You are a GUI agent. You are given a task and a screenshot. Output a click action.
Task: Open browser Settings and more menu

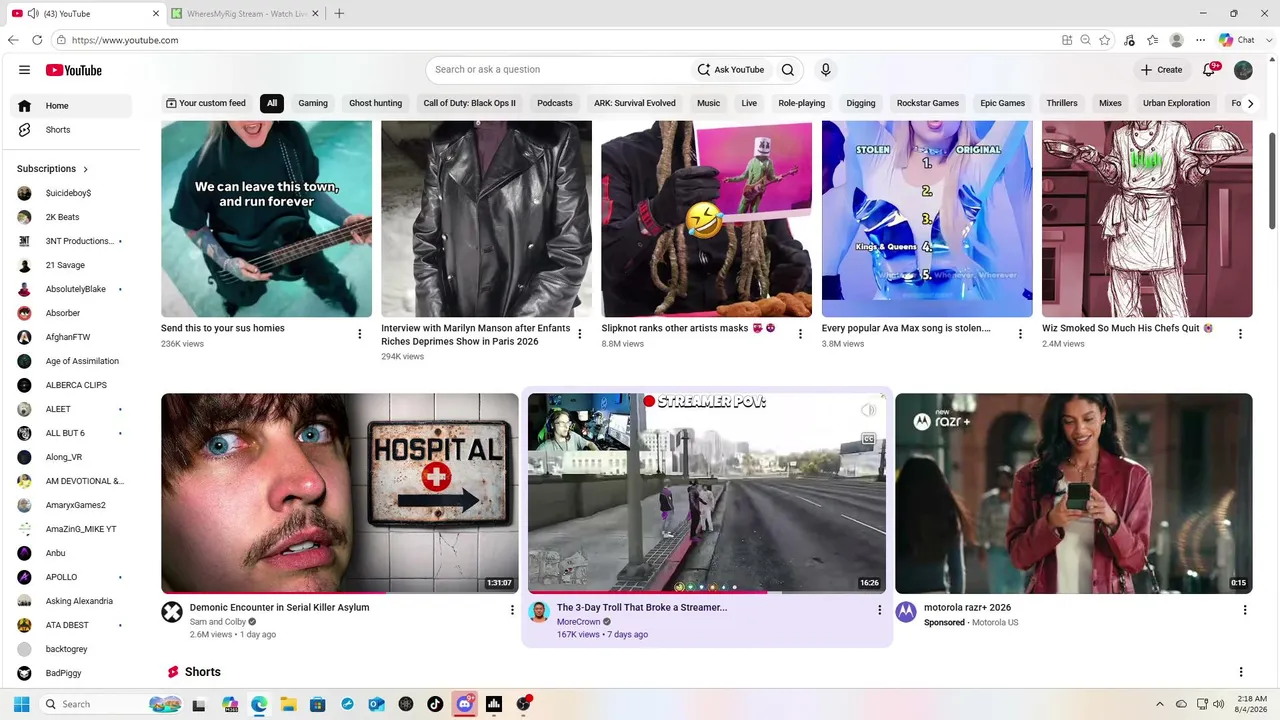[1201, 40]
